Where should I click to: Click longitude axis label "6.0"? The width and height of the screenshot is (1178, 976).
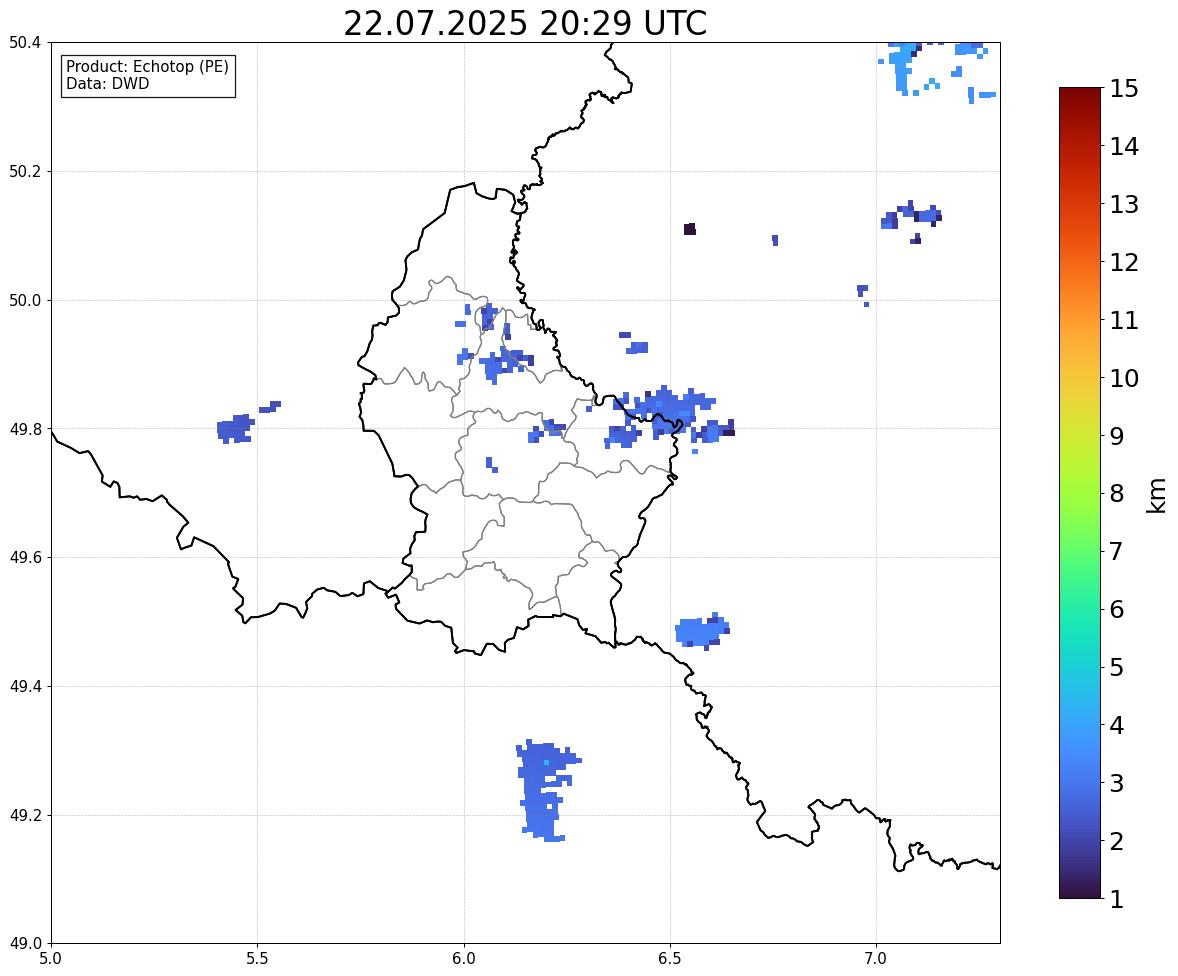click(464, 959)
